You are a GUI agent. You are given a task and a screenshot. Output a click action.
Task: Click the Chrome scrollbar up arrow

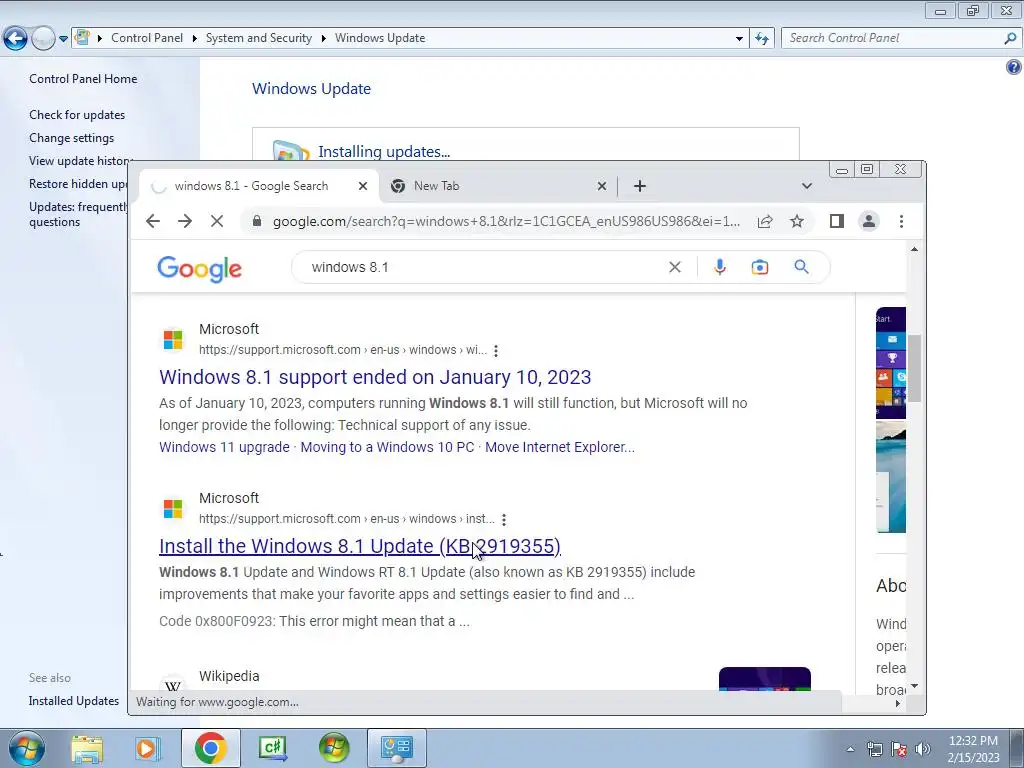coord(914,249)
